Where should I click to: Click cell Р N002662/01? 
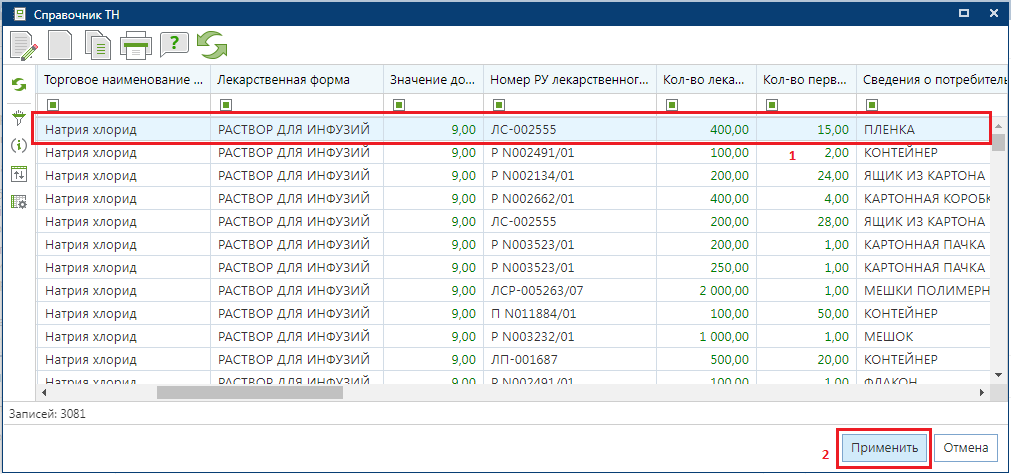point(570,199)
